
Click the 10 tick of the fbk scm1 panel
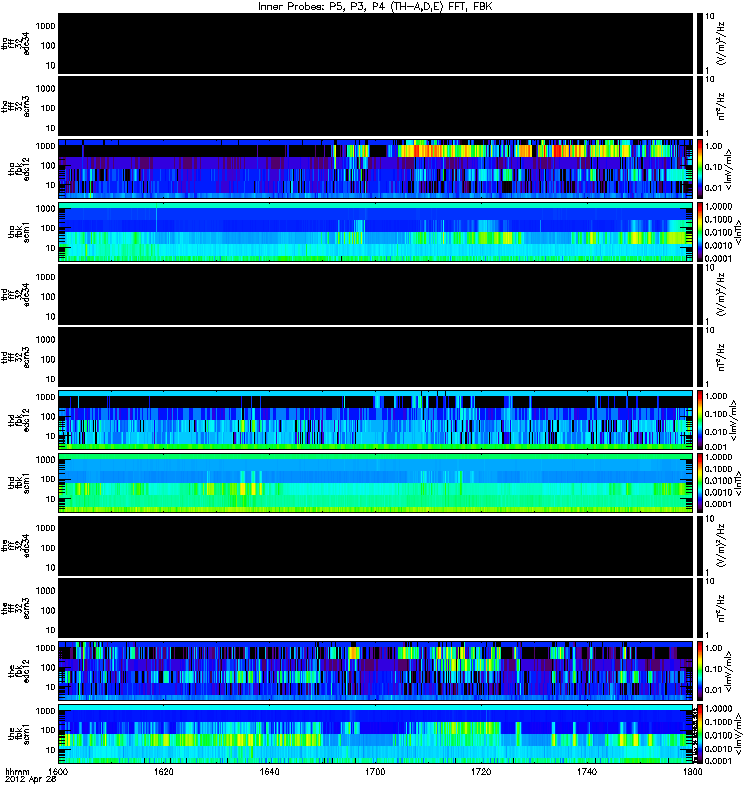pos(51,750)
